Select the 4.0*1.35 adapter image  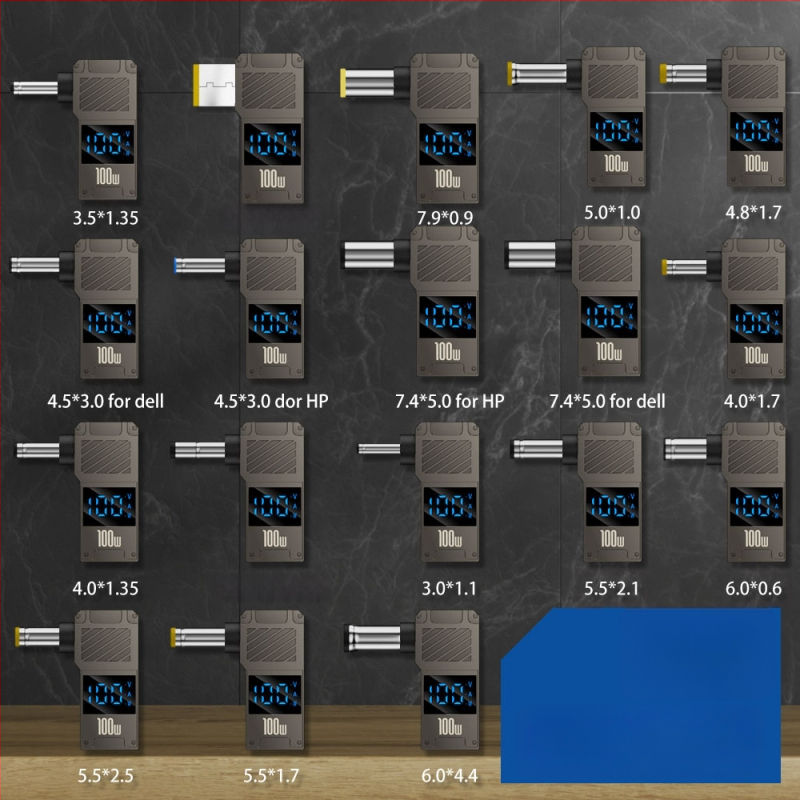98,490
